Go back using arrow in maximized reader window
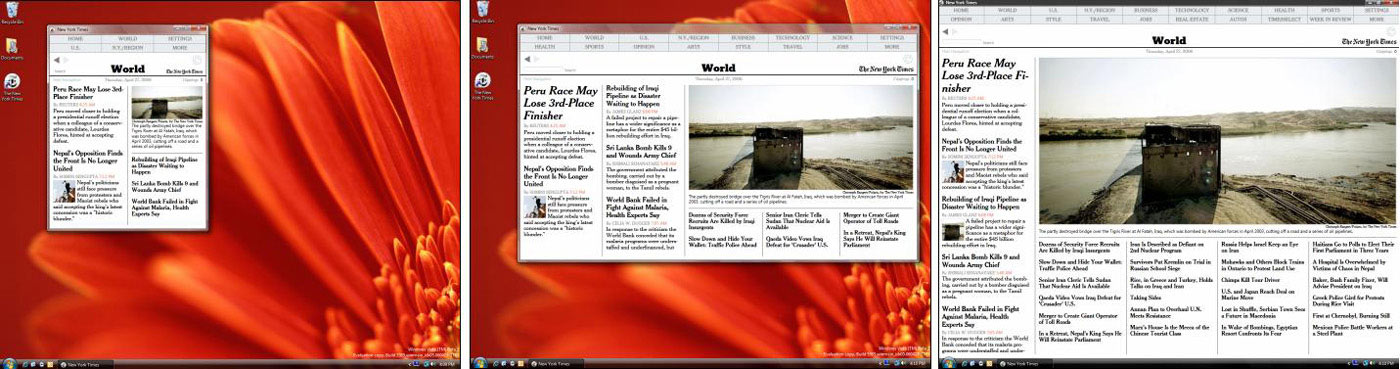 [x=945, y=32]
